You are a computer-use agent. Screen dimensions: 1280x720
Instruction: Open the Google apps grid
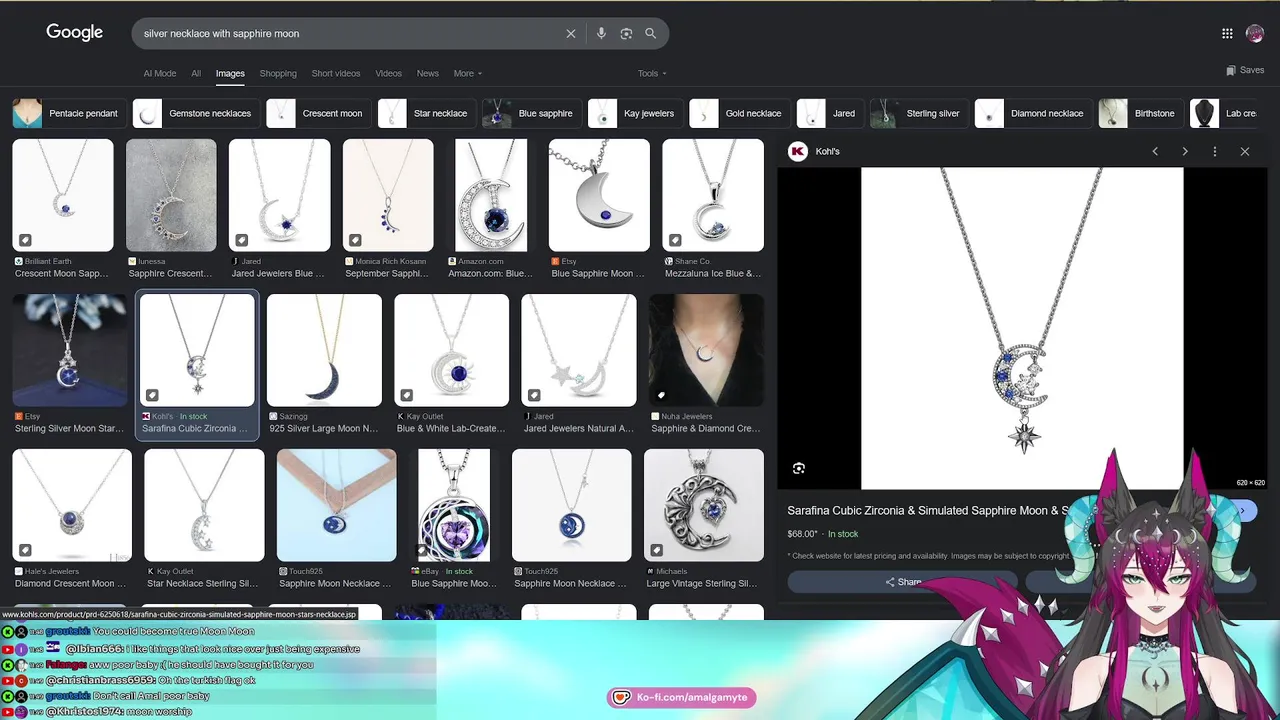(1227, 33)
